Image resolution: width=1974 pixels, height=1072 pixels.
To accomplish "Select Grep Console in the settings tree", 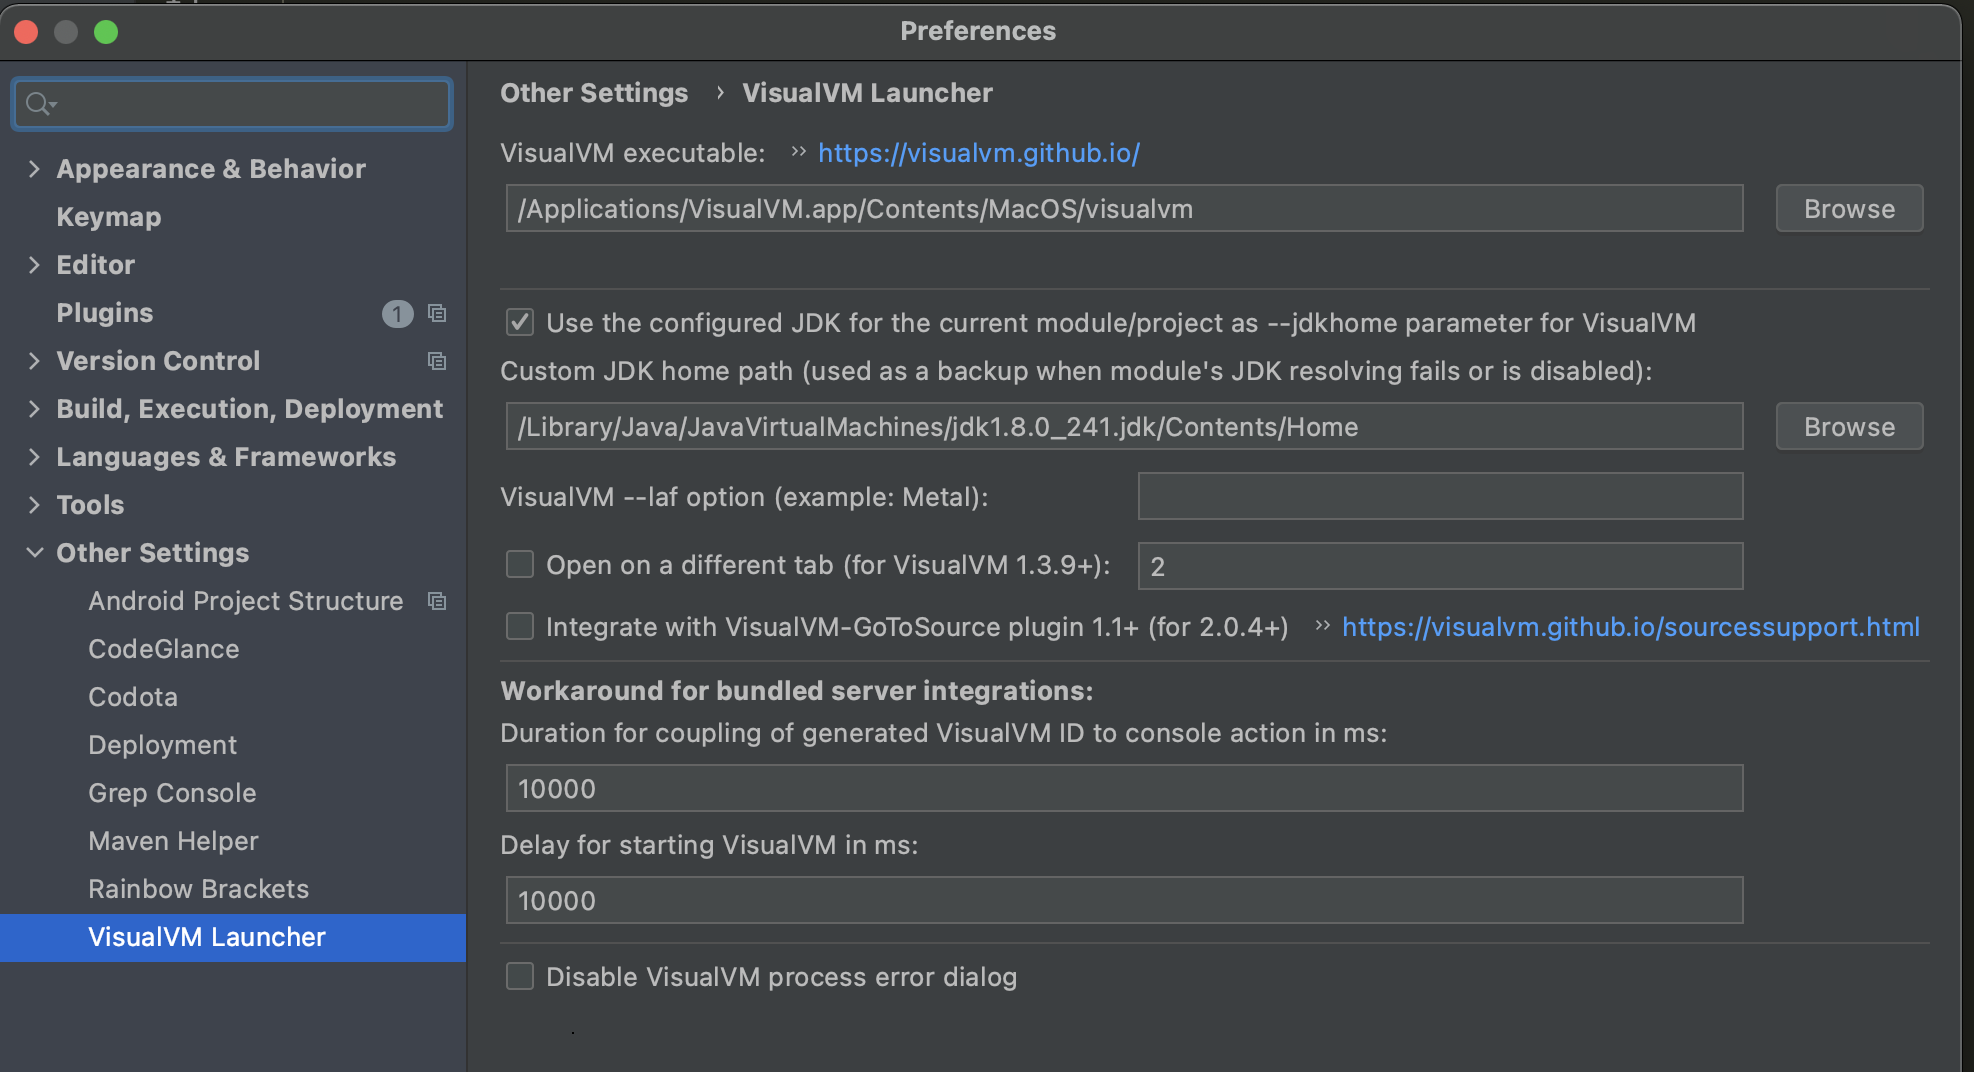I will [x=172, y=793].
